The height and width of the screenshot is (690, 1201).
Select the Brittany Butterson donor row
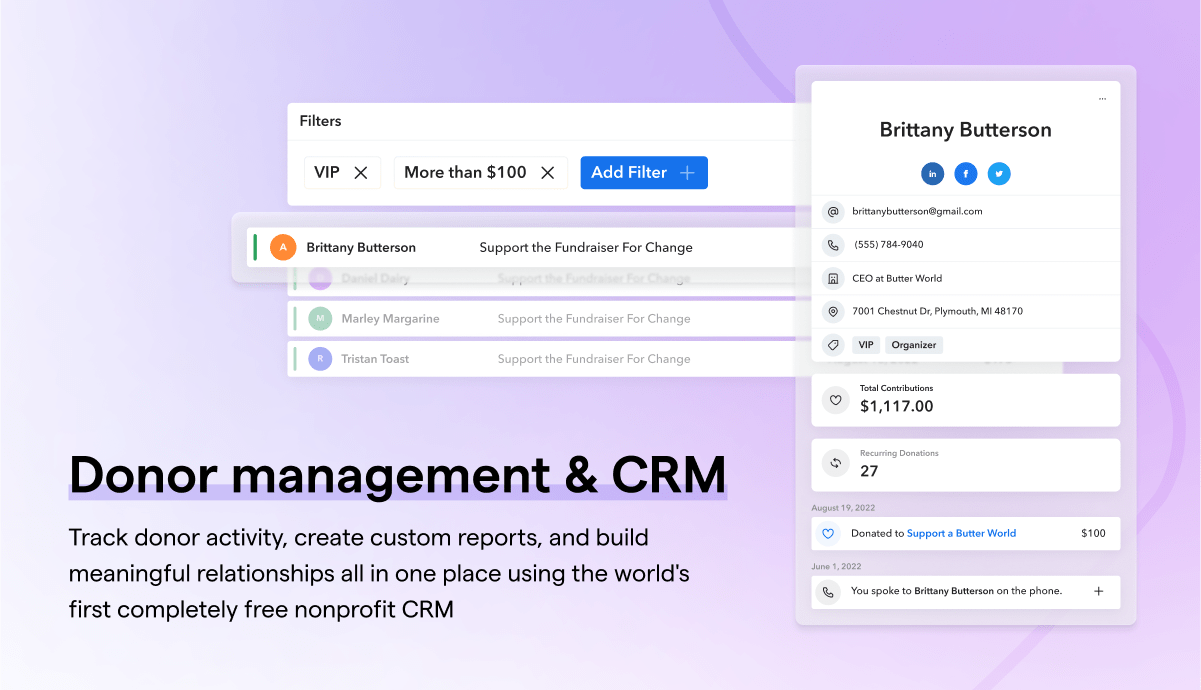pos(520,247)
